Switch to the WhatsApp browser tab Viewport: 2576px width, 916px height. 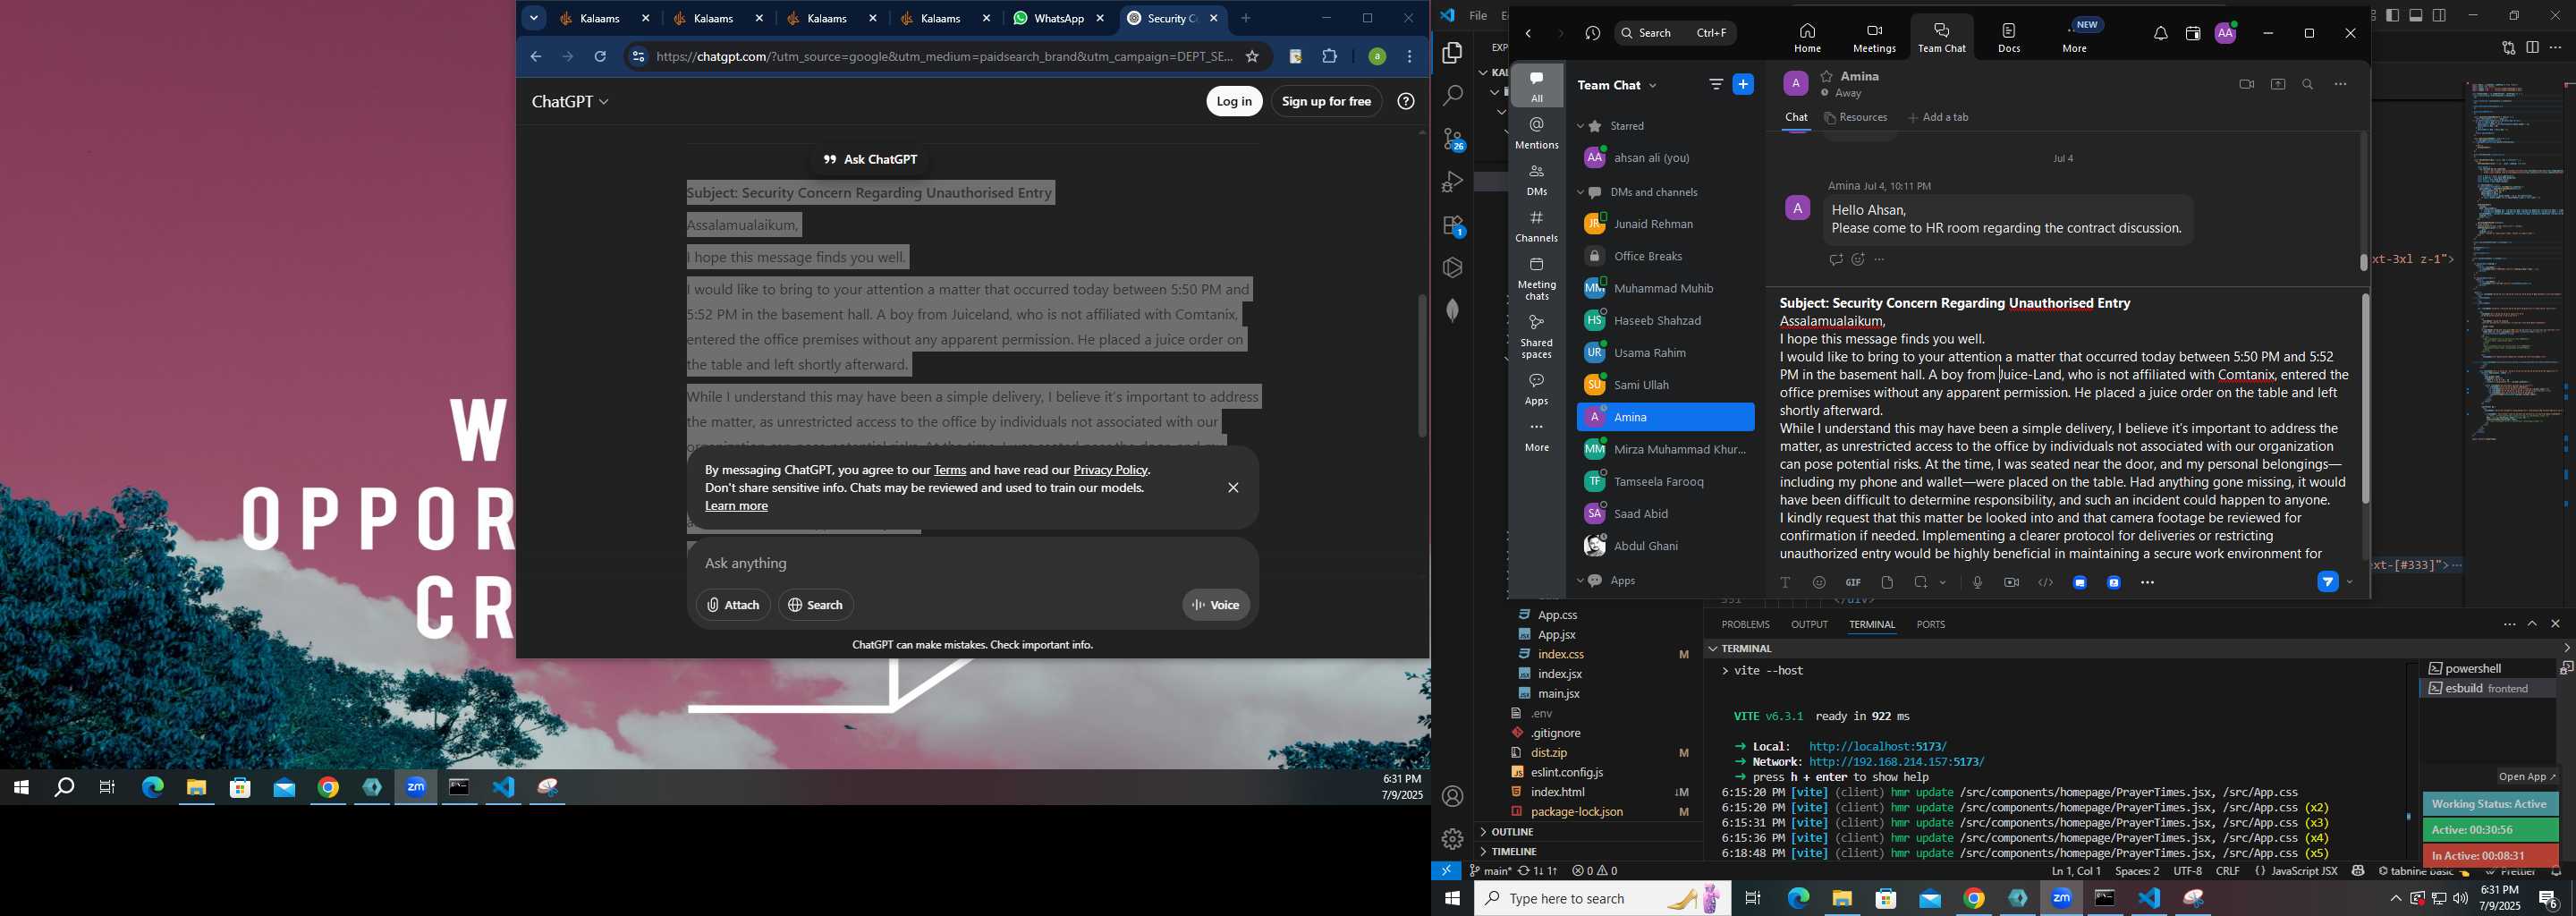point(1059,19)
